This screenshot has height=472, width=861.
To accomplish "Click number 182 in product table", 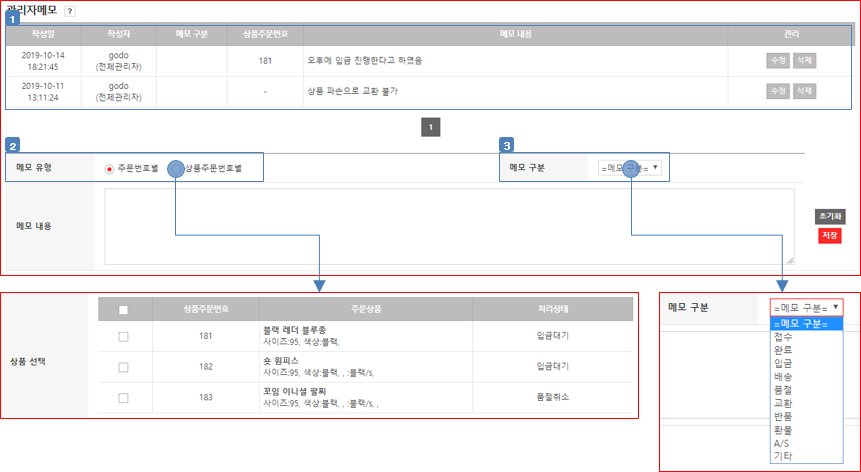I will (206, 367).
